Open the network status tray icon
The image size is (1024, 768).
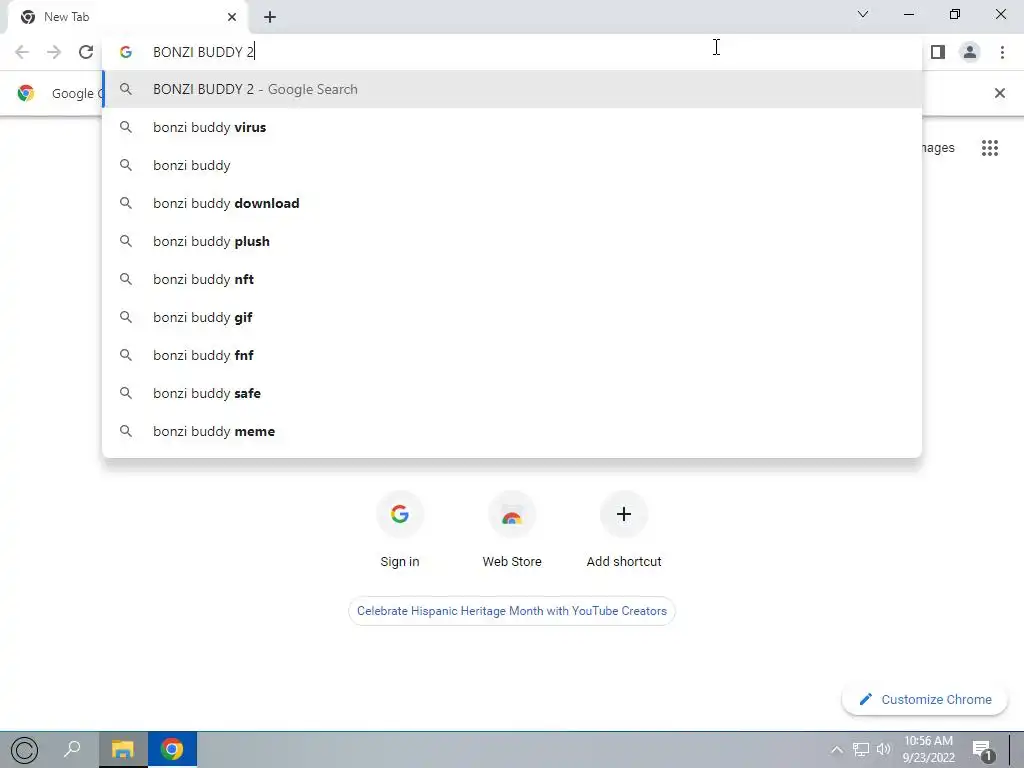[x=861, y=750]
